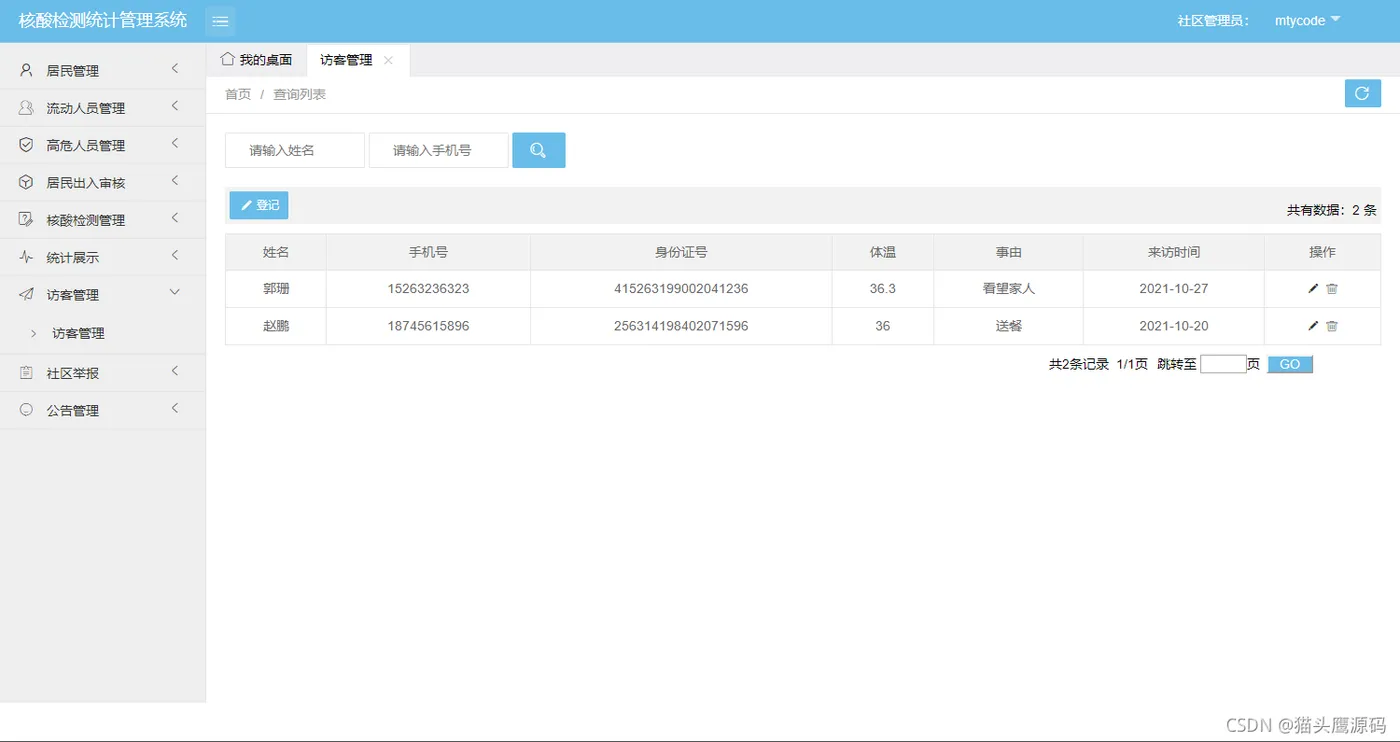Image resolution: width=1400 pixels, height=742 pixels.
Task: Expand the 统计展示 menu chevron
Action: tap(175, 256)
